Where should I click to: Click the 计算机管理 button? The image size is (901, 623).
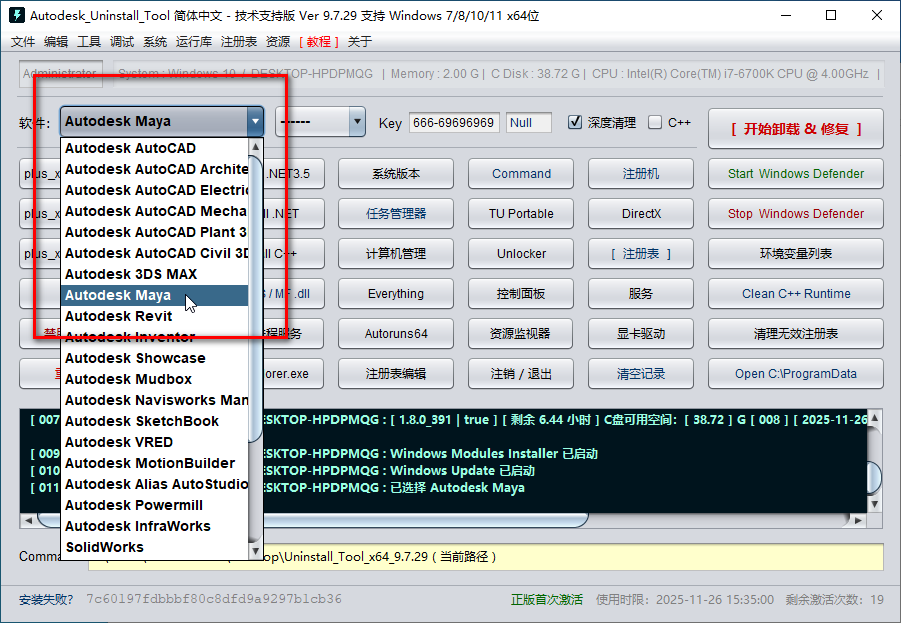tap(396, 253)
